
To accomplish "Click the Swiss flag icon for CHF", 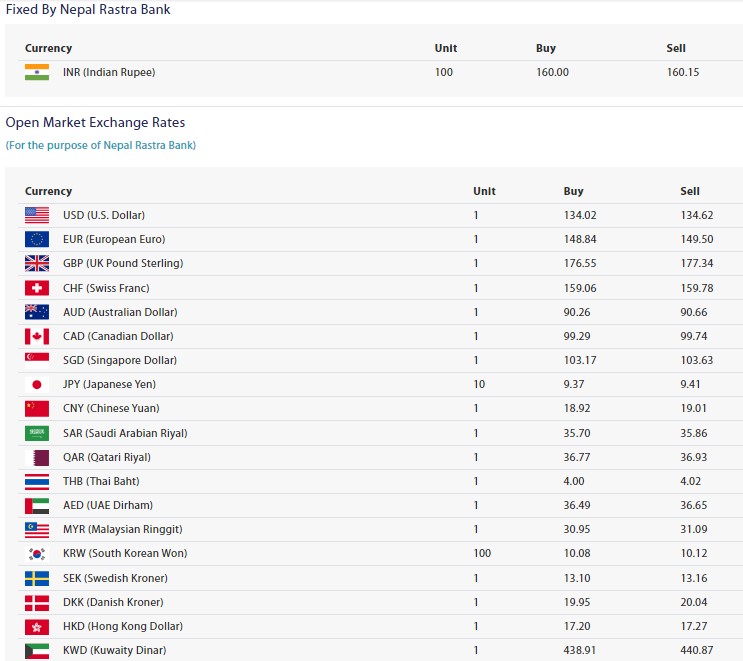I will (37, 288).
